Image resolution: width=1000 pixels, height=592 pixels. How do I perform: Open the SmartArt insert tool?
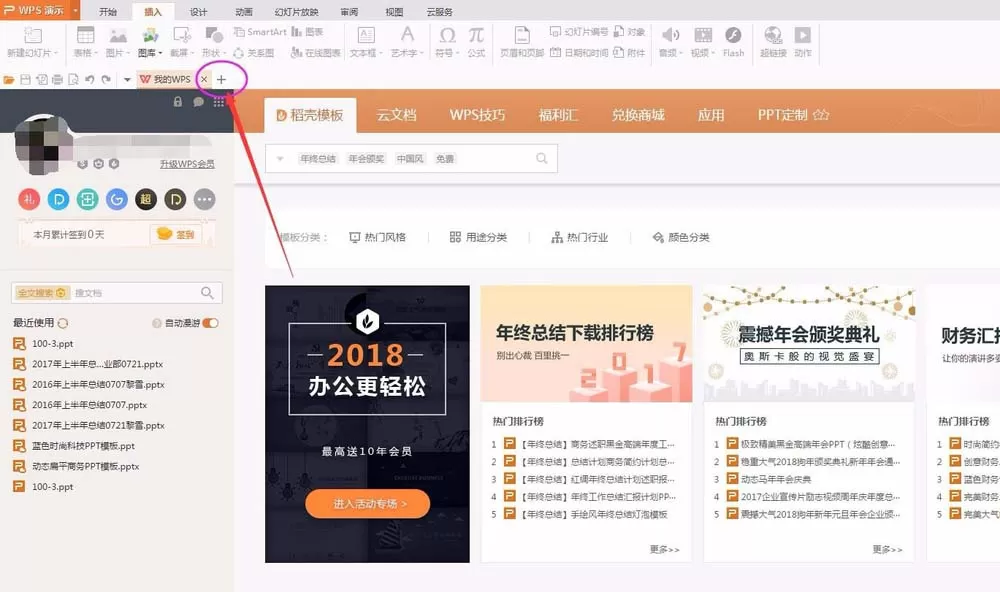[260, 32]
